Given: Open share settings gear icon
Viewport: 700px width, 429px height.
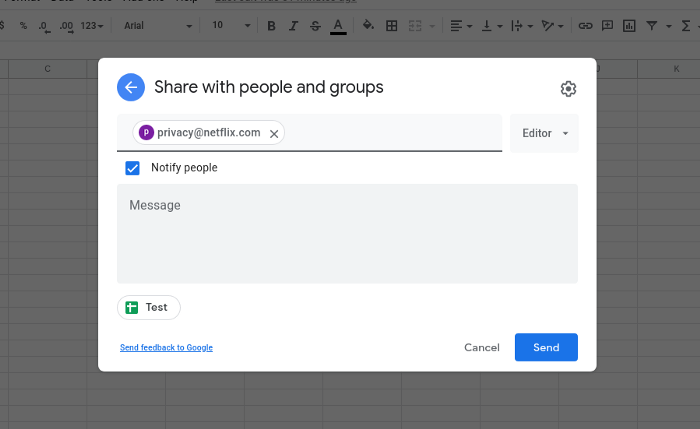Looking at the screenshot, I should point(568,89).
